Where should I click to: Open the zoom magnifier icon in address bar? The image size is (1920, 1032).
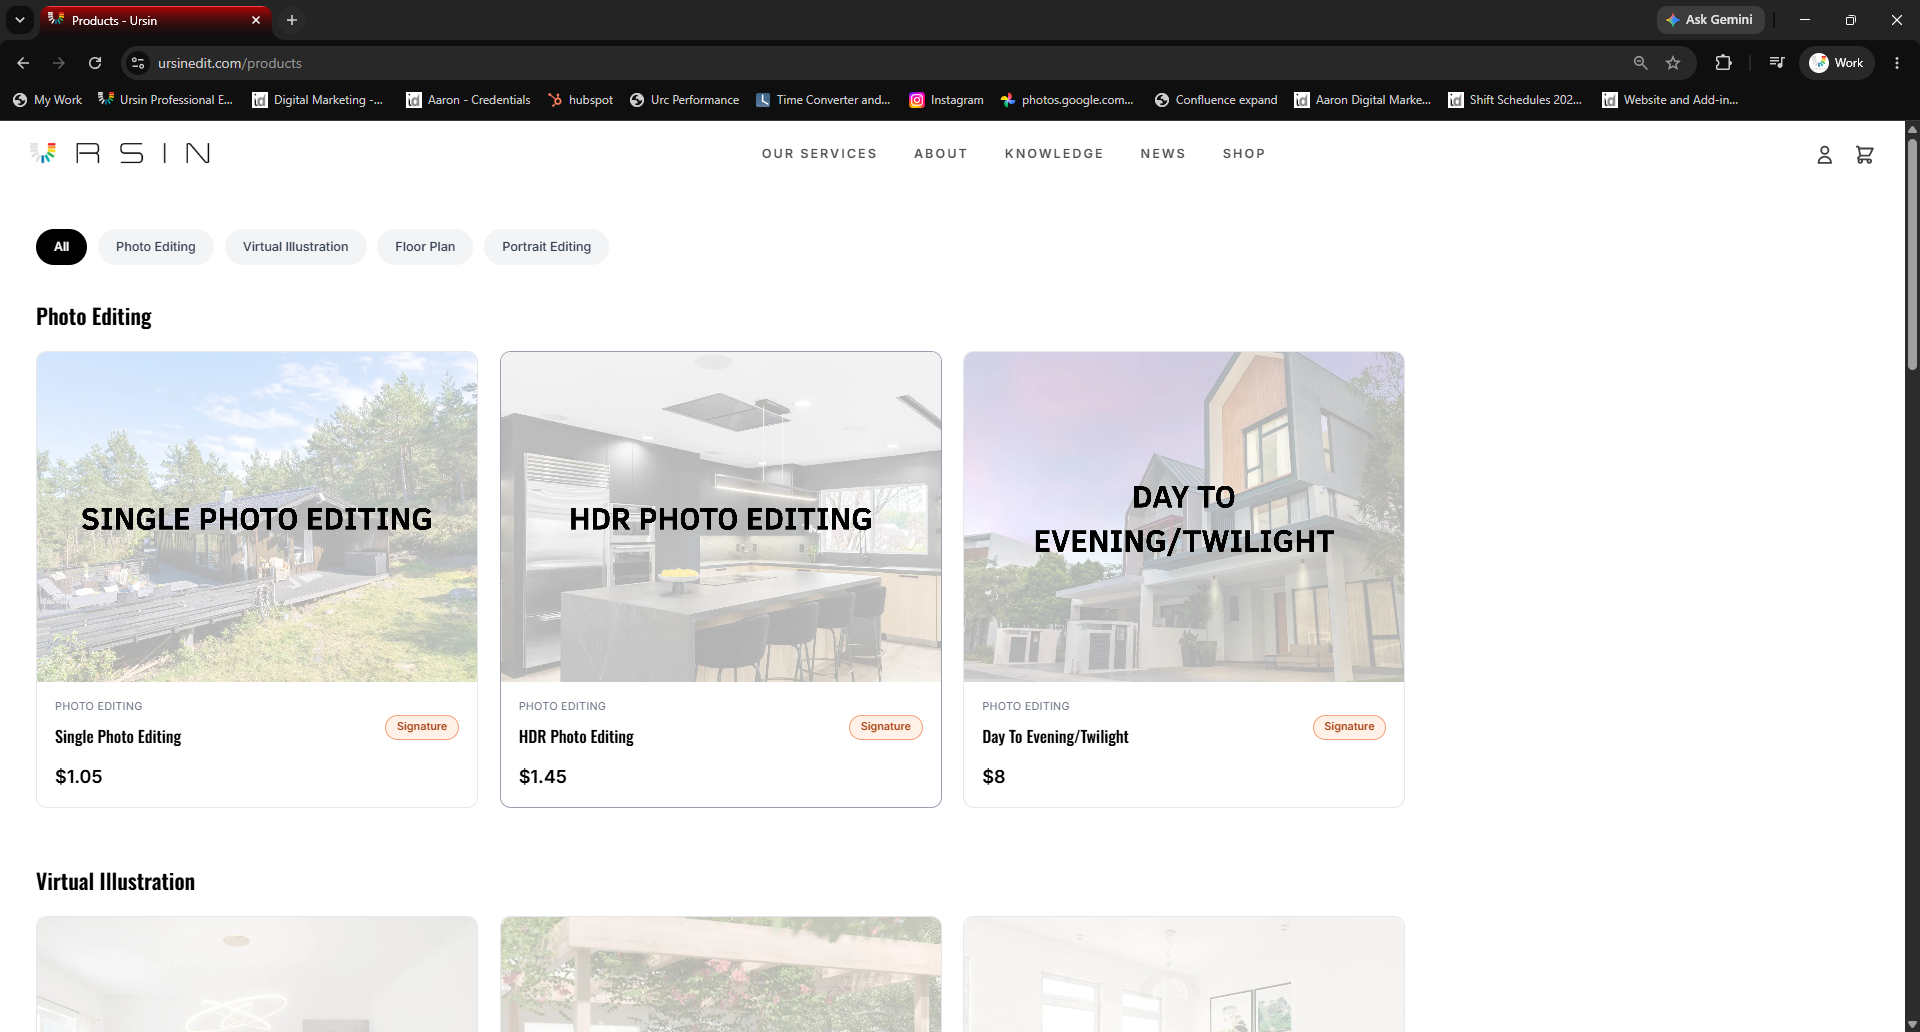(x=1640, y=63)
